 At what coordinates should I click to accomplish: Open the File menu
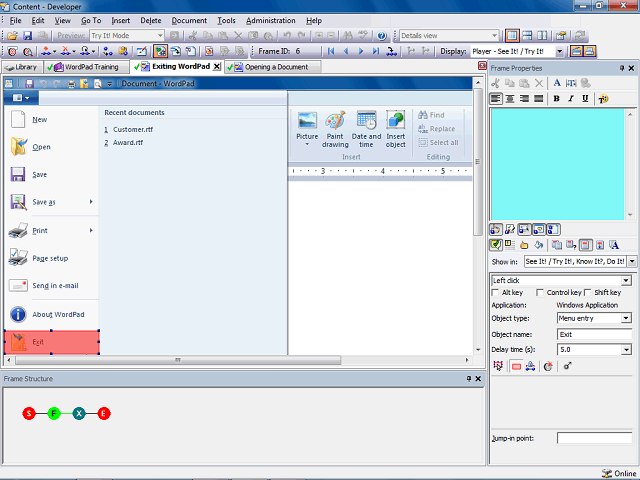tap(16, 20)
